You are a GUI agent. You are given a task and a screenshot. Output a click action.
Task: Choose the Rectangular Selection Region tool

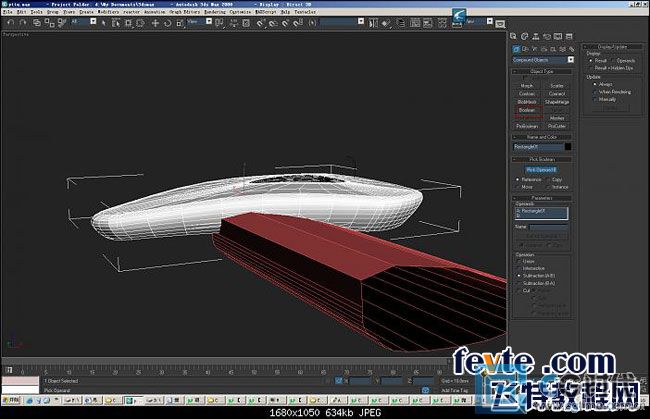(128, 23)
